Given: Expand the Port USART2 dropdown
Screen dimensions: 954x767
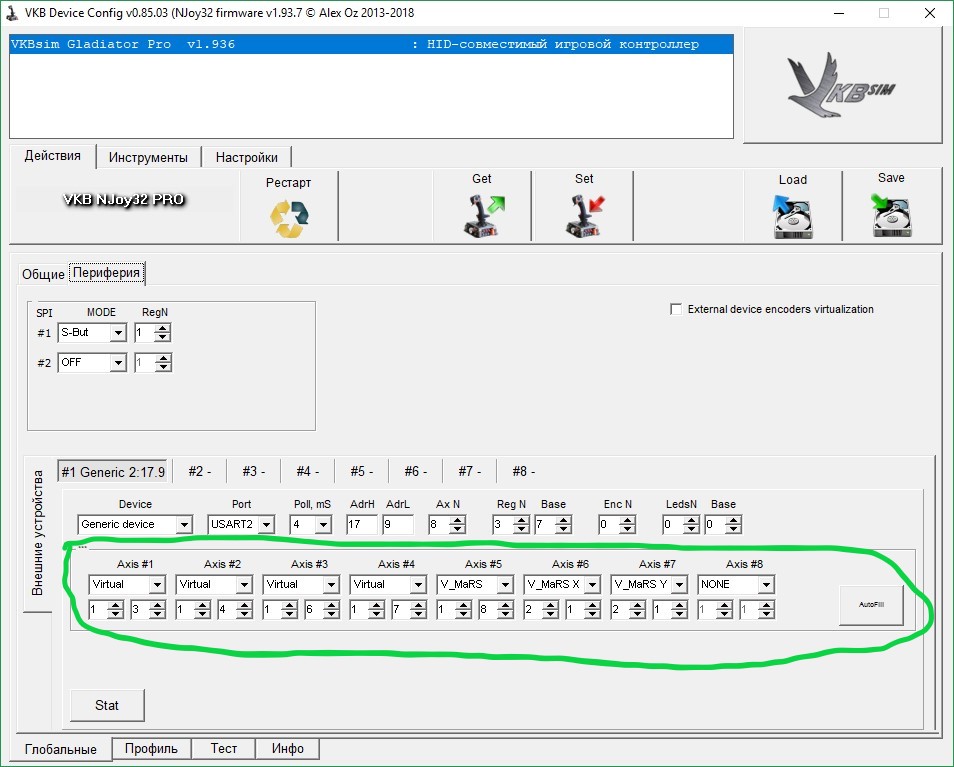Looking at the screenshot, I should point(265,524).
